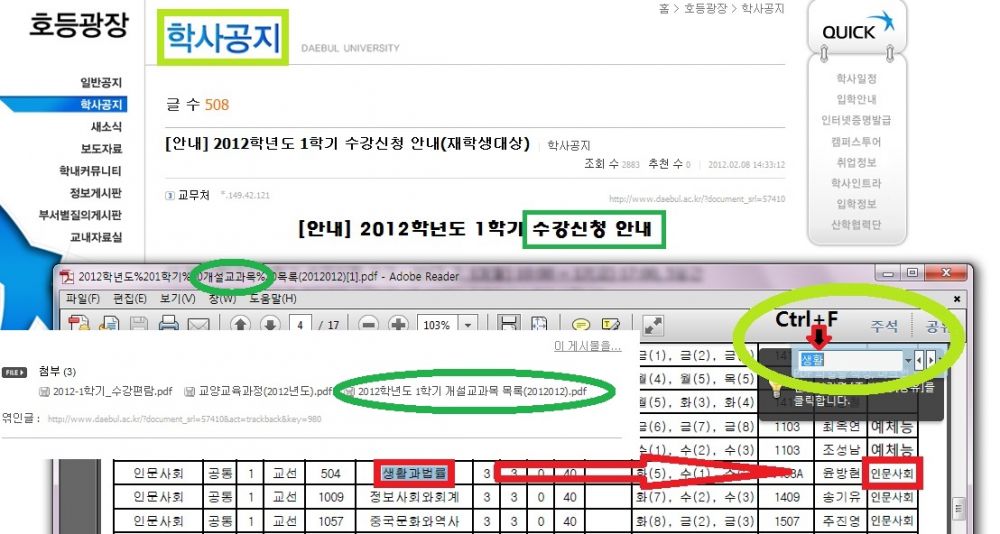Screen dimensions: 1000x534
Task: Open 정보게시판 sidebar link
Action: (96, 193)
